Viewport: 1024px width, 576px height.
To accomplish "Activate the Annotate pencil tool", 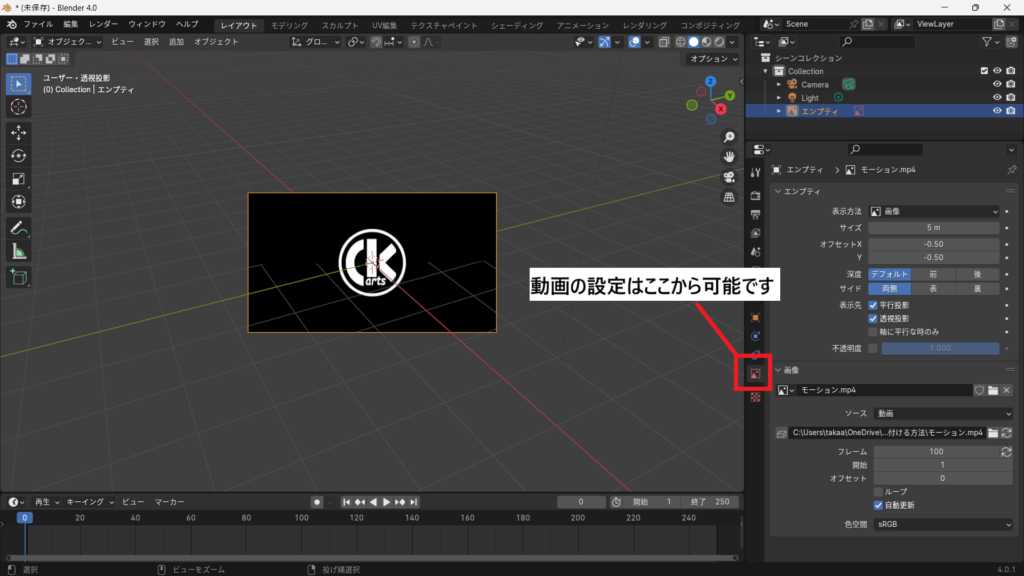I will (x=19, y=228).
